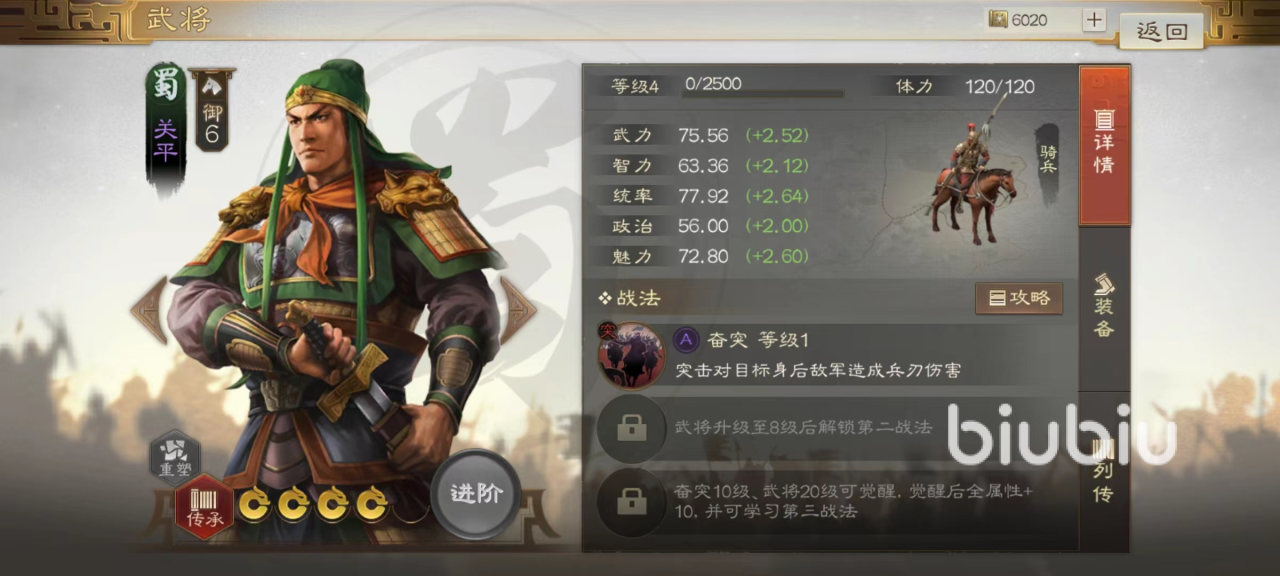This screenshot has height=576, width=1280.
Task: Tap the 重塑 reshape icon
Action: pos(176,457)
